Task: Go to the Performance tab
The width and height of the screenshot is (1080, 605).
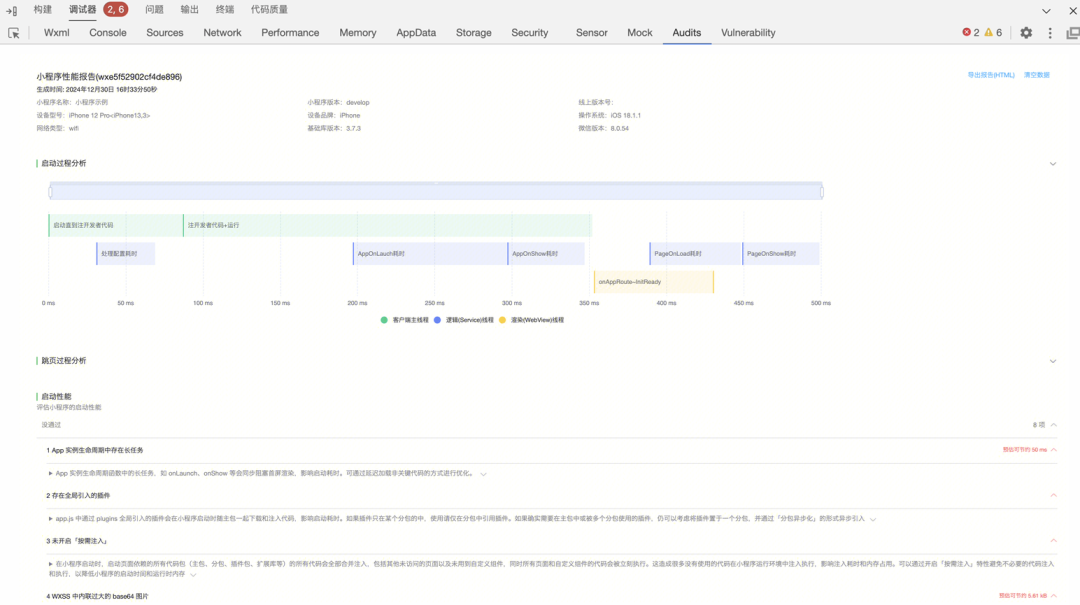Action: [x=290, y=32]
